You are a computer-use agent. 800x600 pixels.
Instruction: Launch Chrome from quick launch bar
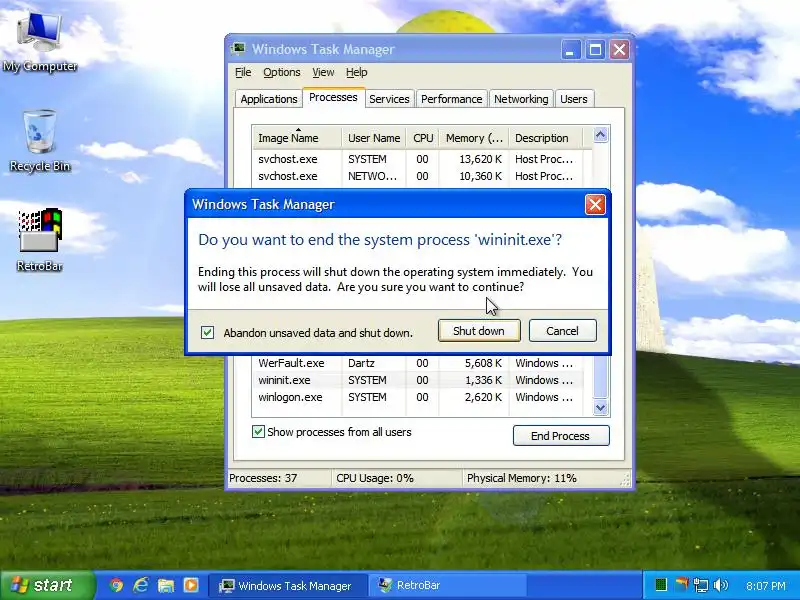pyautogui.click(x=116, y=585)
